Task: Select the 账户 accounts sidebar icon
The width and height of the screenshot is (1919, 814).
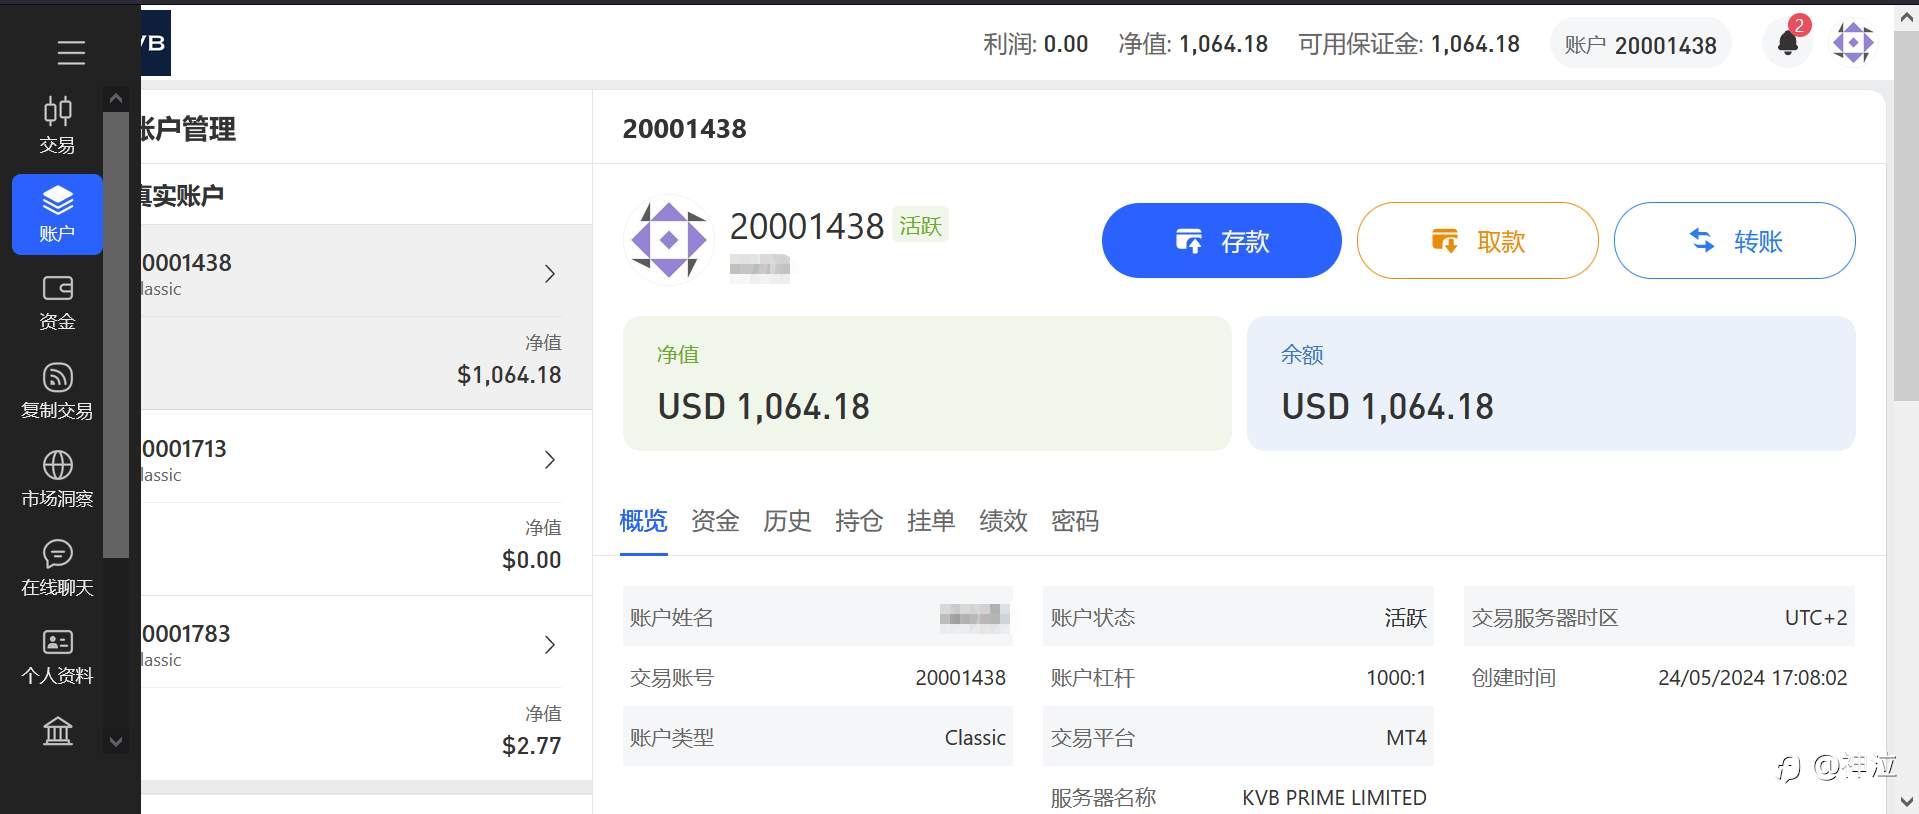Action: pos(57,214)
